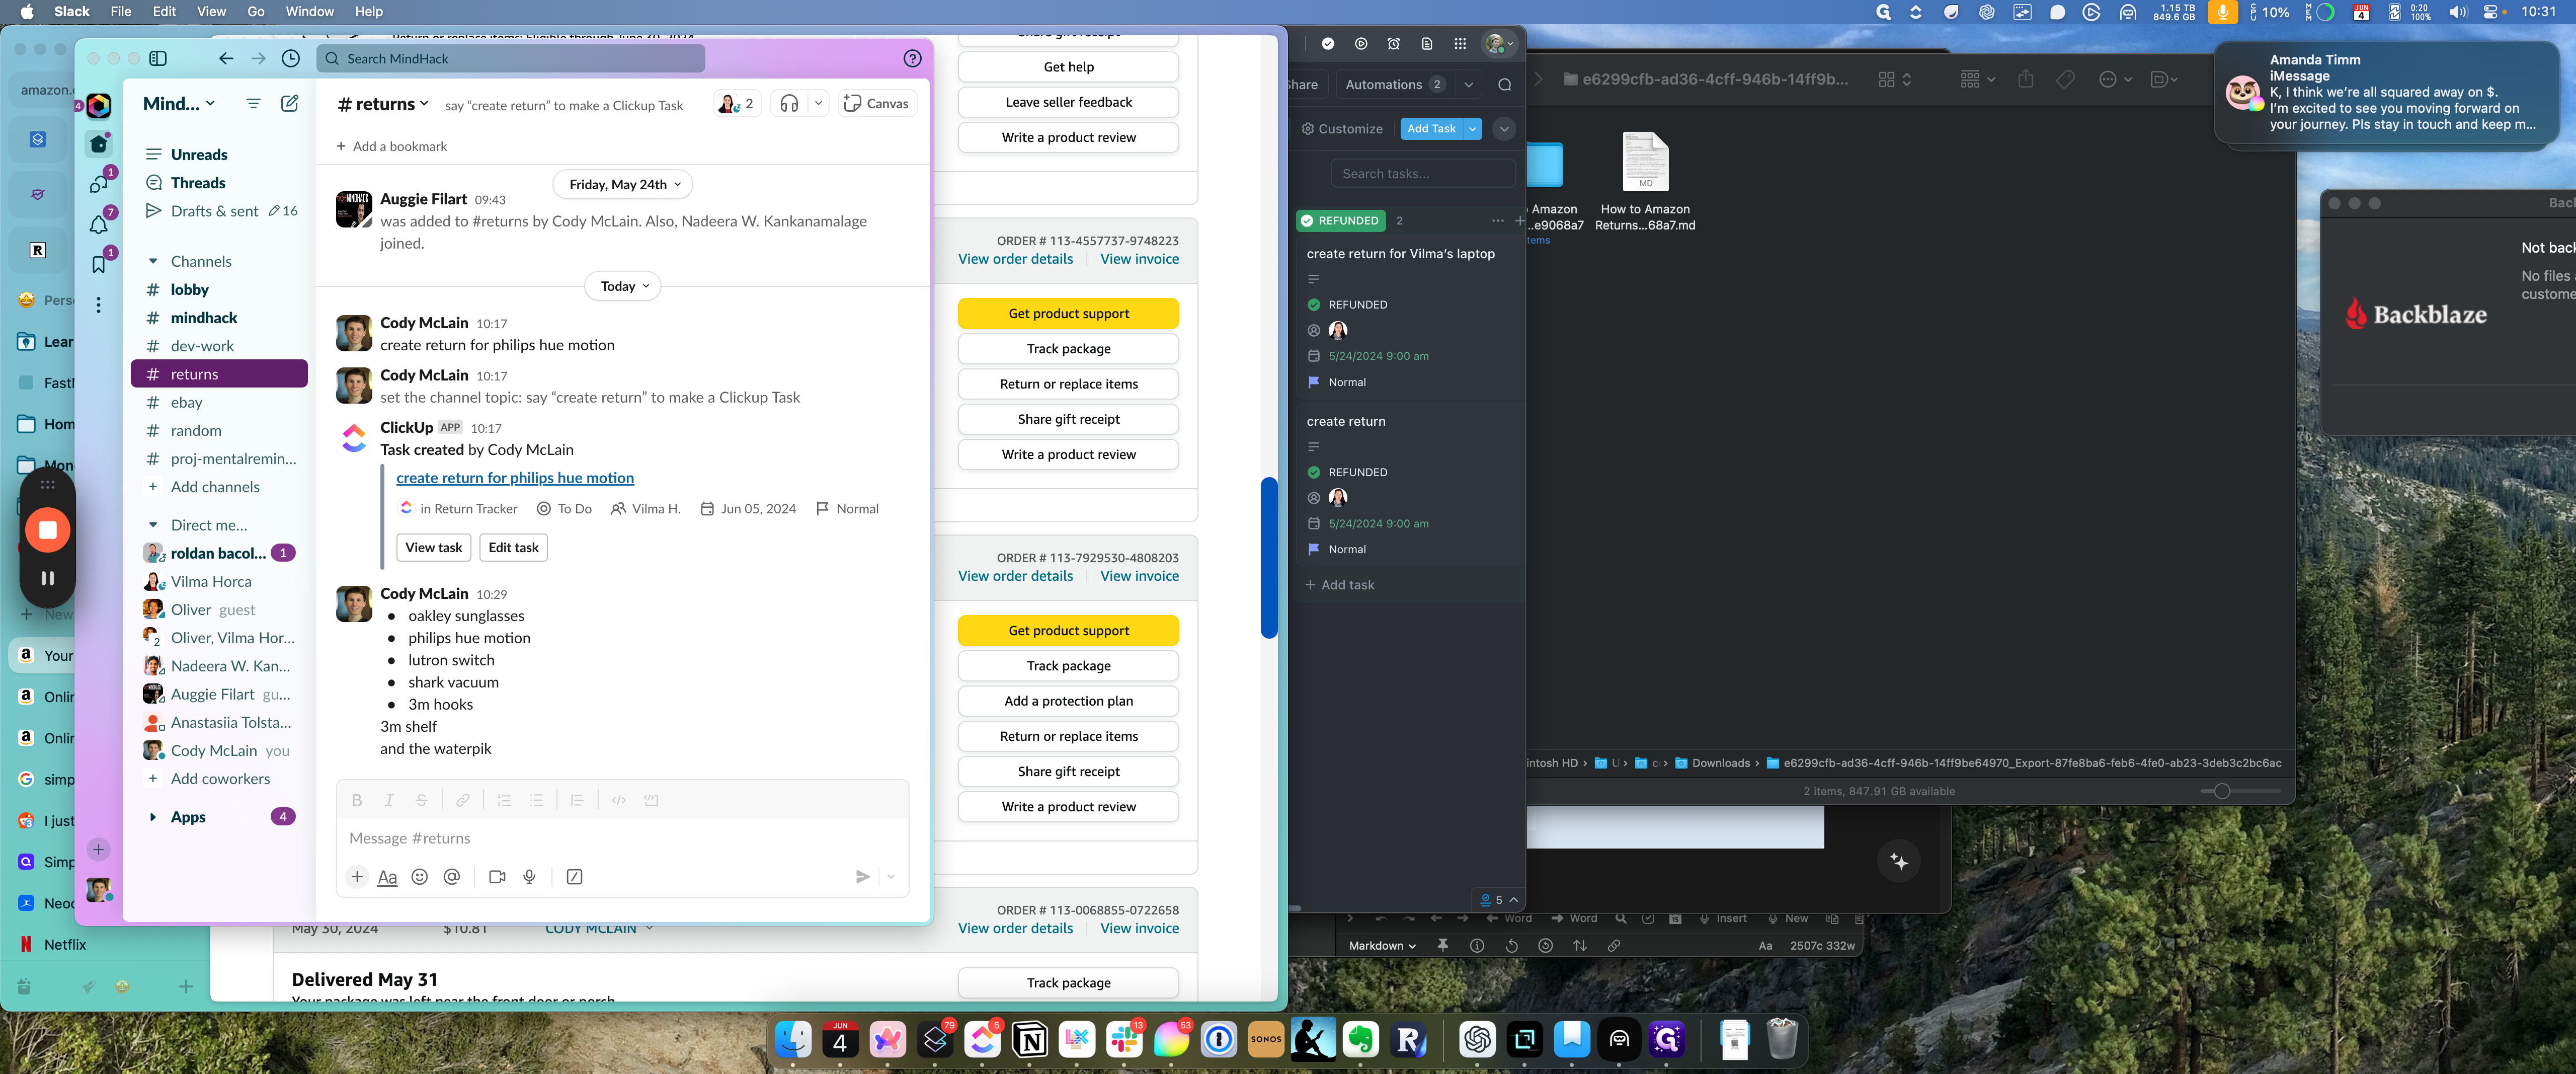2576x1074 pixels.
Task: Toggle ClickUp time tracker play icon
Action: pos(1361,44)
